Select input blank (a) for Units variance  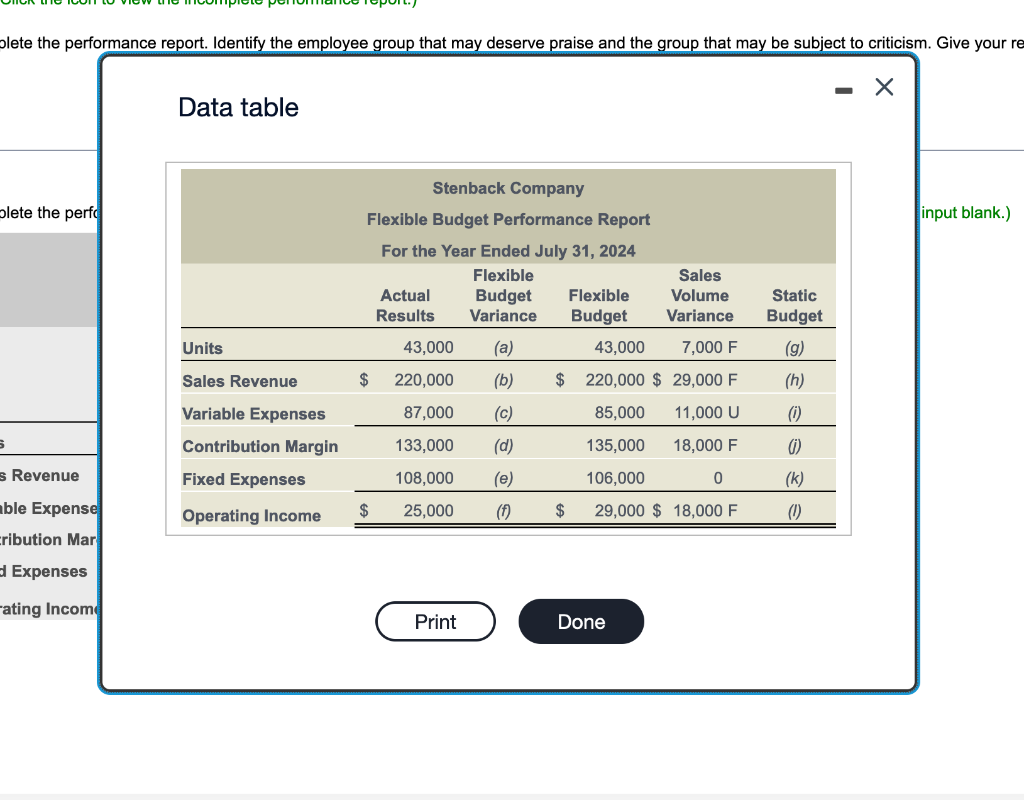click(503, 346)
